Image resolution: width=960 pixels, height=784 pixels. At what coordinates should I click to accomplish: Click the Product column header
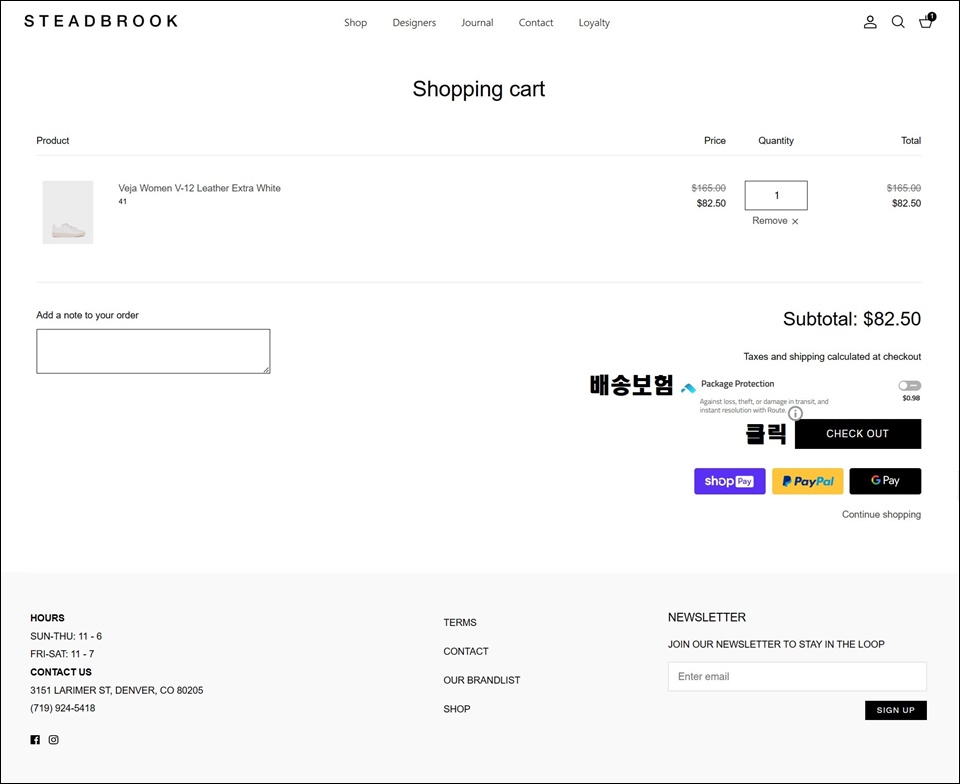coord(53,141)
